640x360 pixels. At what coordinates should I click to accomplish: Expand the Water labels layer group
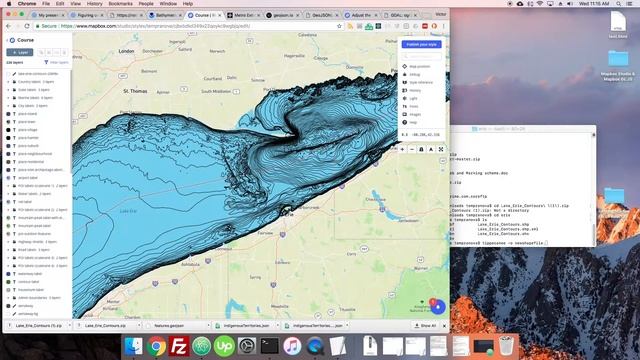pyautogui.click(x=9, y=194)
